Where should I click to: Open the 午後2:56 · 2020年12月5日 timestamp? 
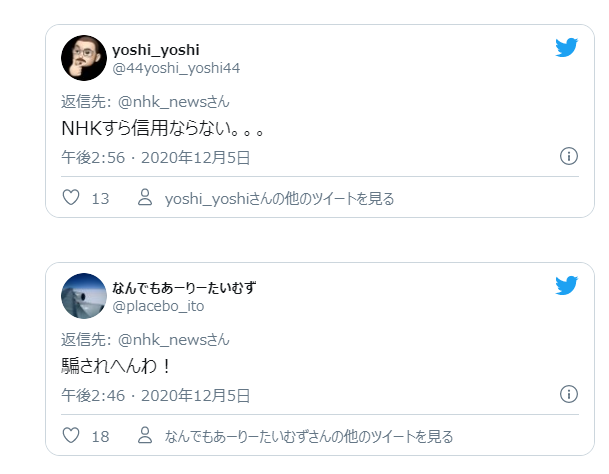155,158
